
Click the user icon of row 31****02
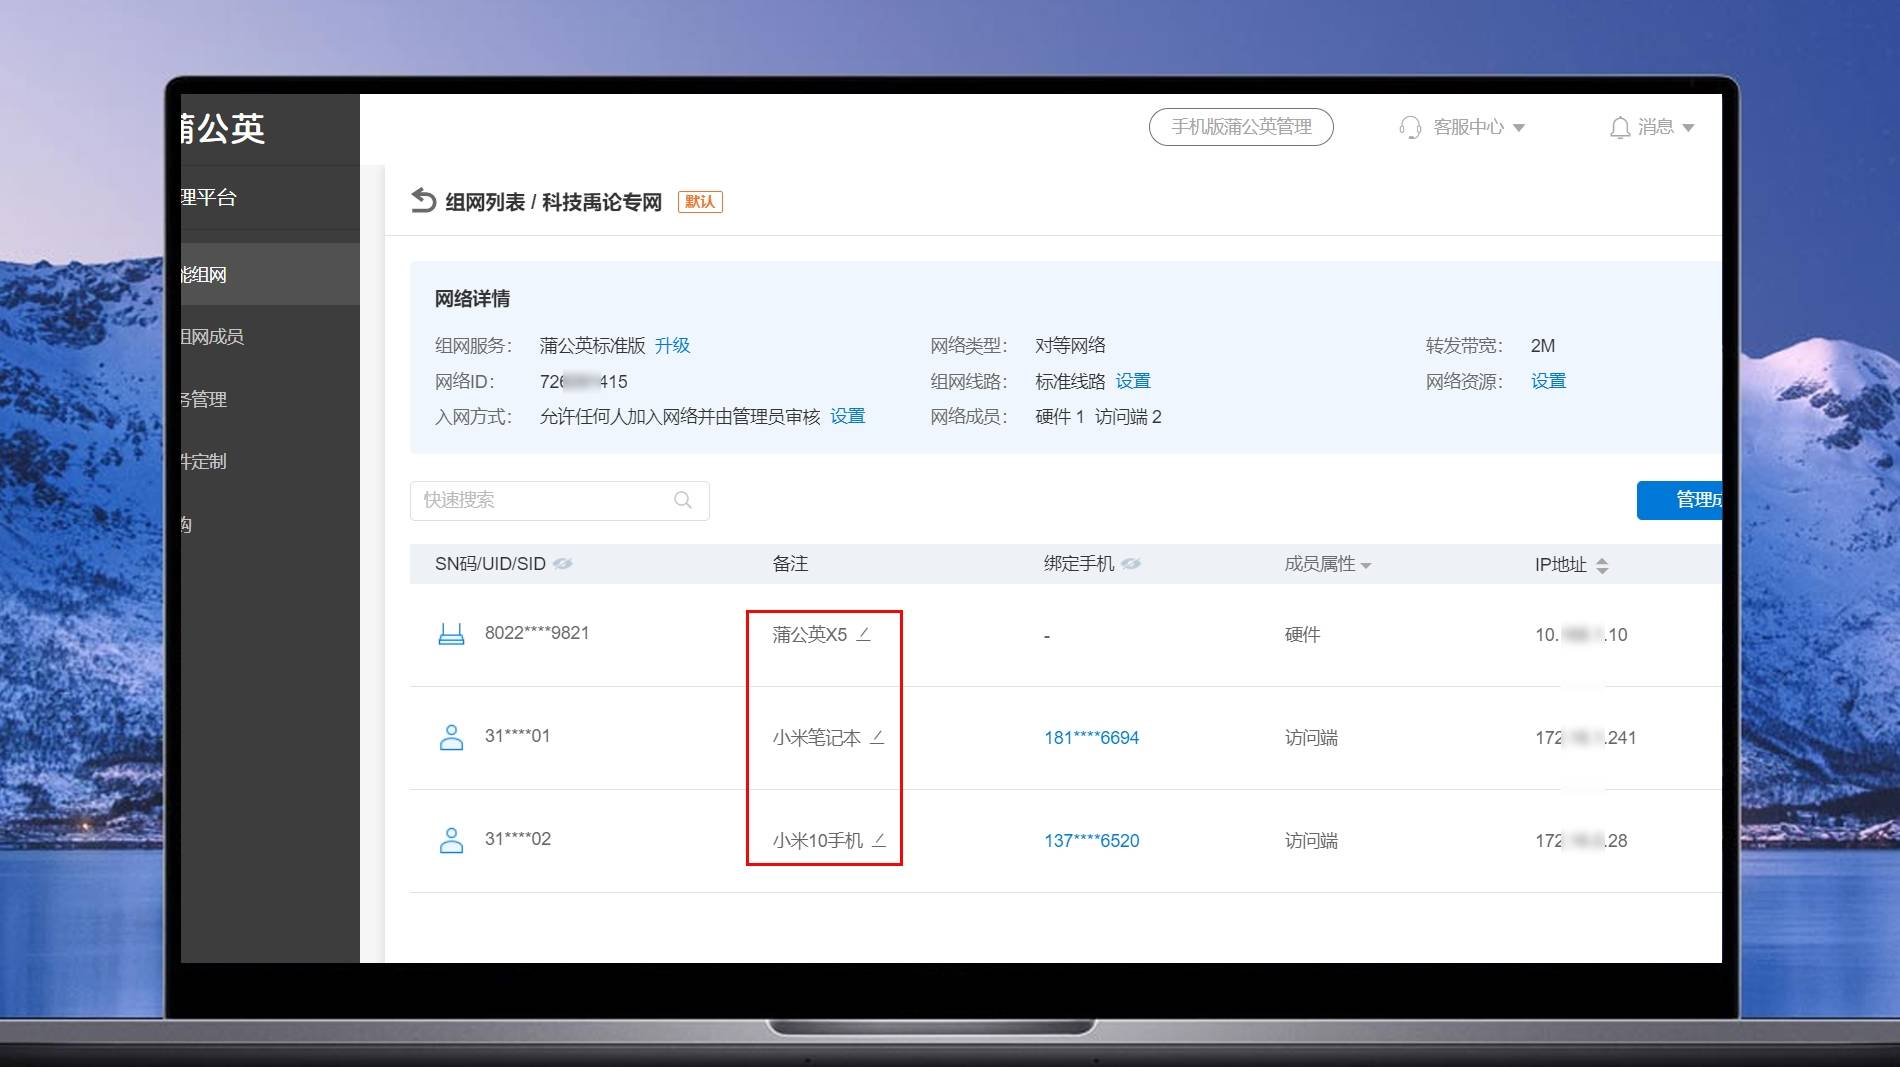451,840
